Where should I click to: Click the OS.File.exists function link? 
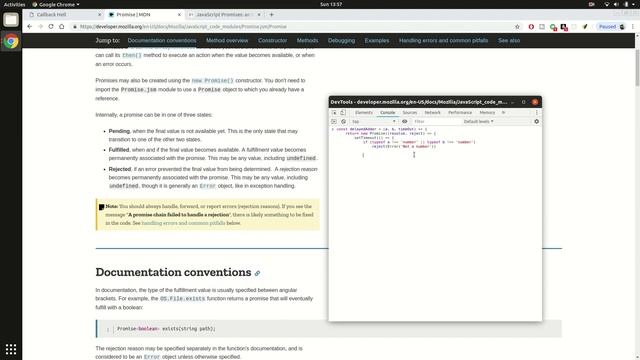[x=182, y=299]
